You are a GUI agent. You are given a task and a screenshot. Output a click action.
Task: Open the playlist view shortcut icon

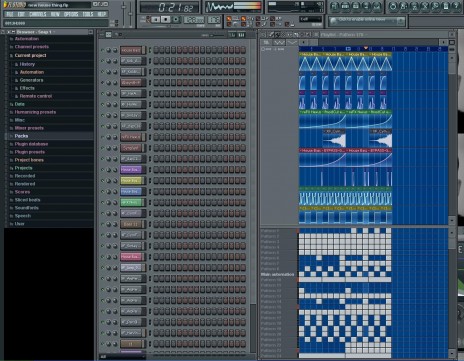coord(334,6)
